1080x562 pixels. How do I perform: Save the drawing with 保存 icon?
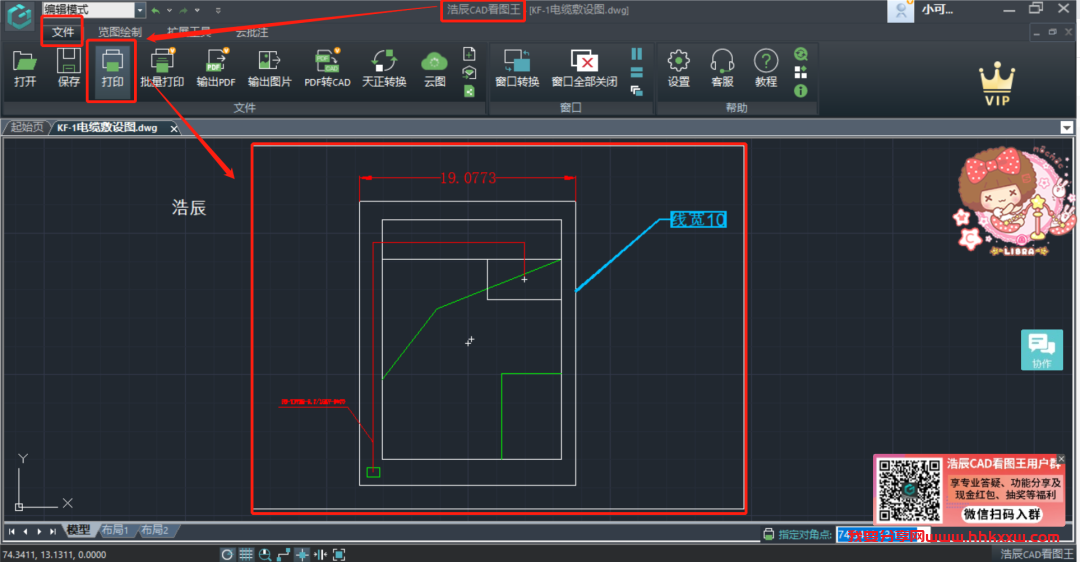(x=68, y=68)
